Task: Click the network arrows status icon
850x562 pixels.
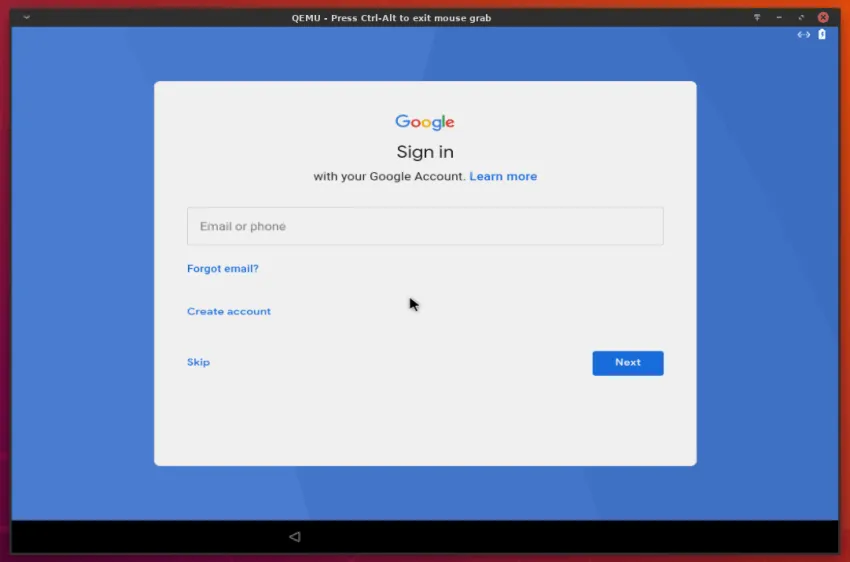Action: coord(803,35)
